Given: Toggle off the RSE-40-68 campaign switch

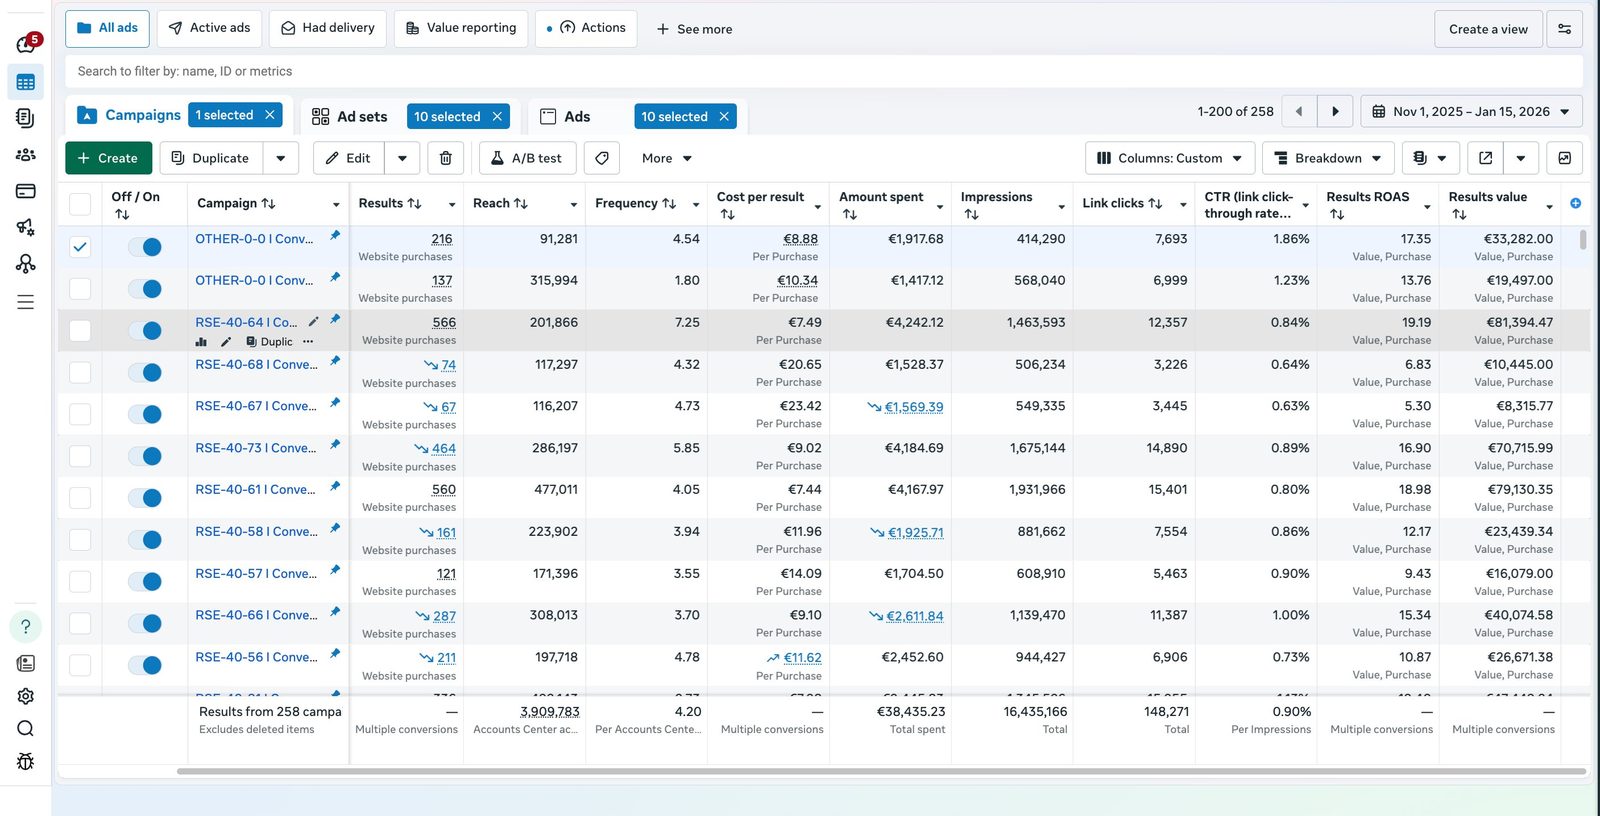Looking at the screenshot, I should 145,372.
